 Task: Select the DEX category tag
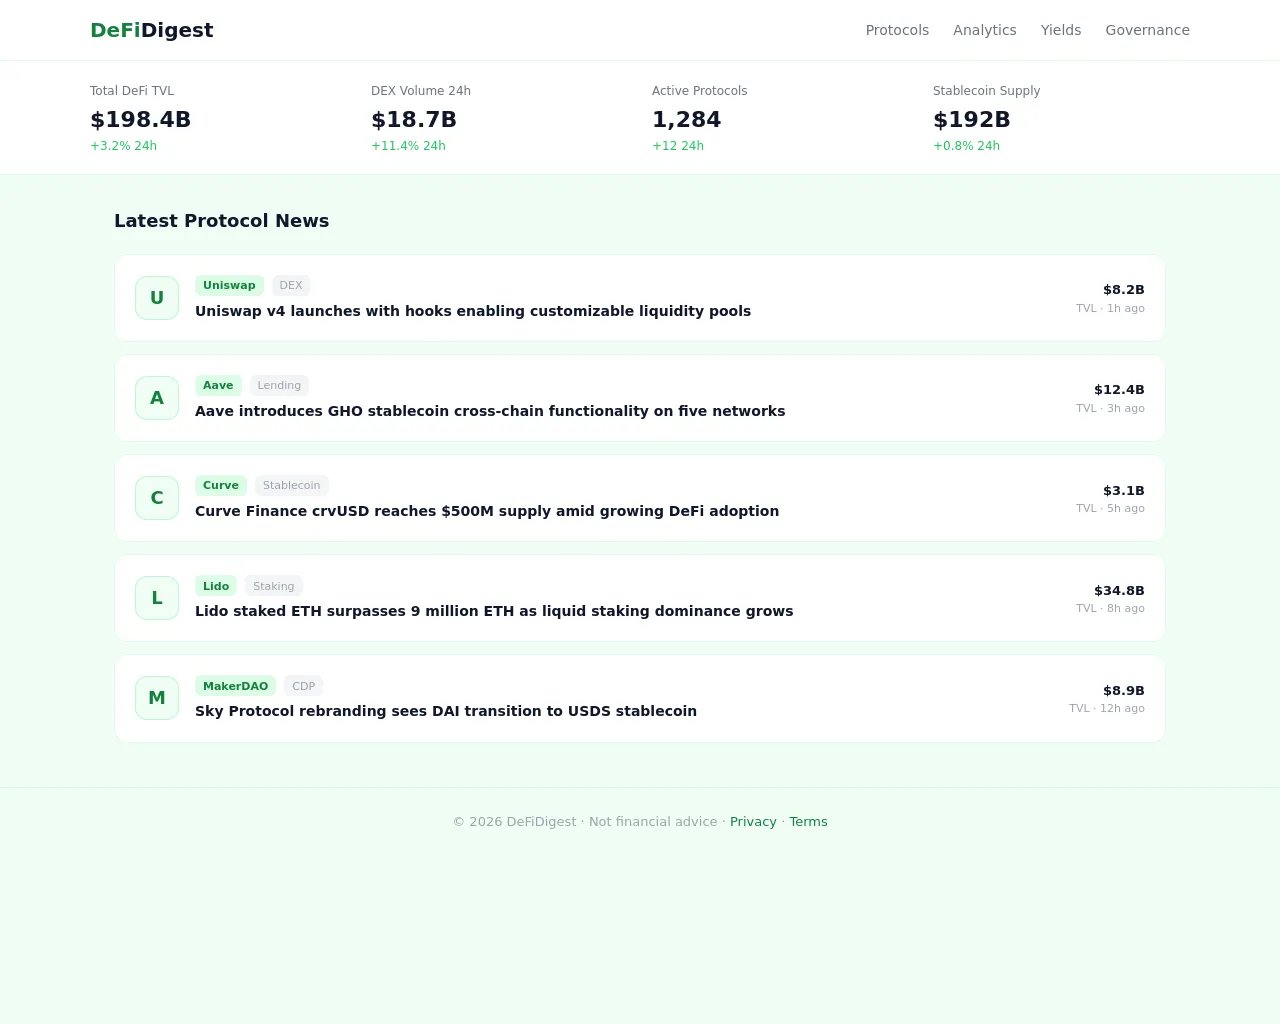click(x=291, y=285)
